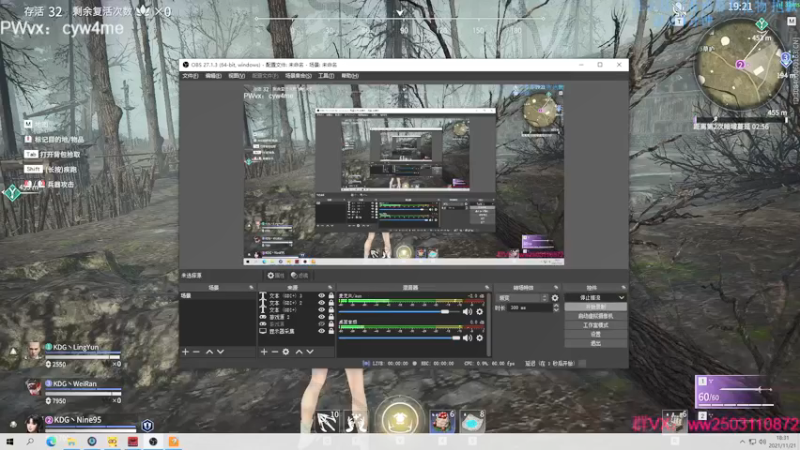This screenshot has height=450, width=800.
Task: Toggle visibility of the 文本 (GDI+) 2 source
Action: tap(321, 303)
